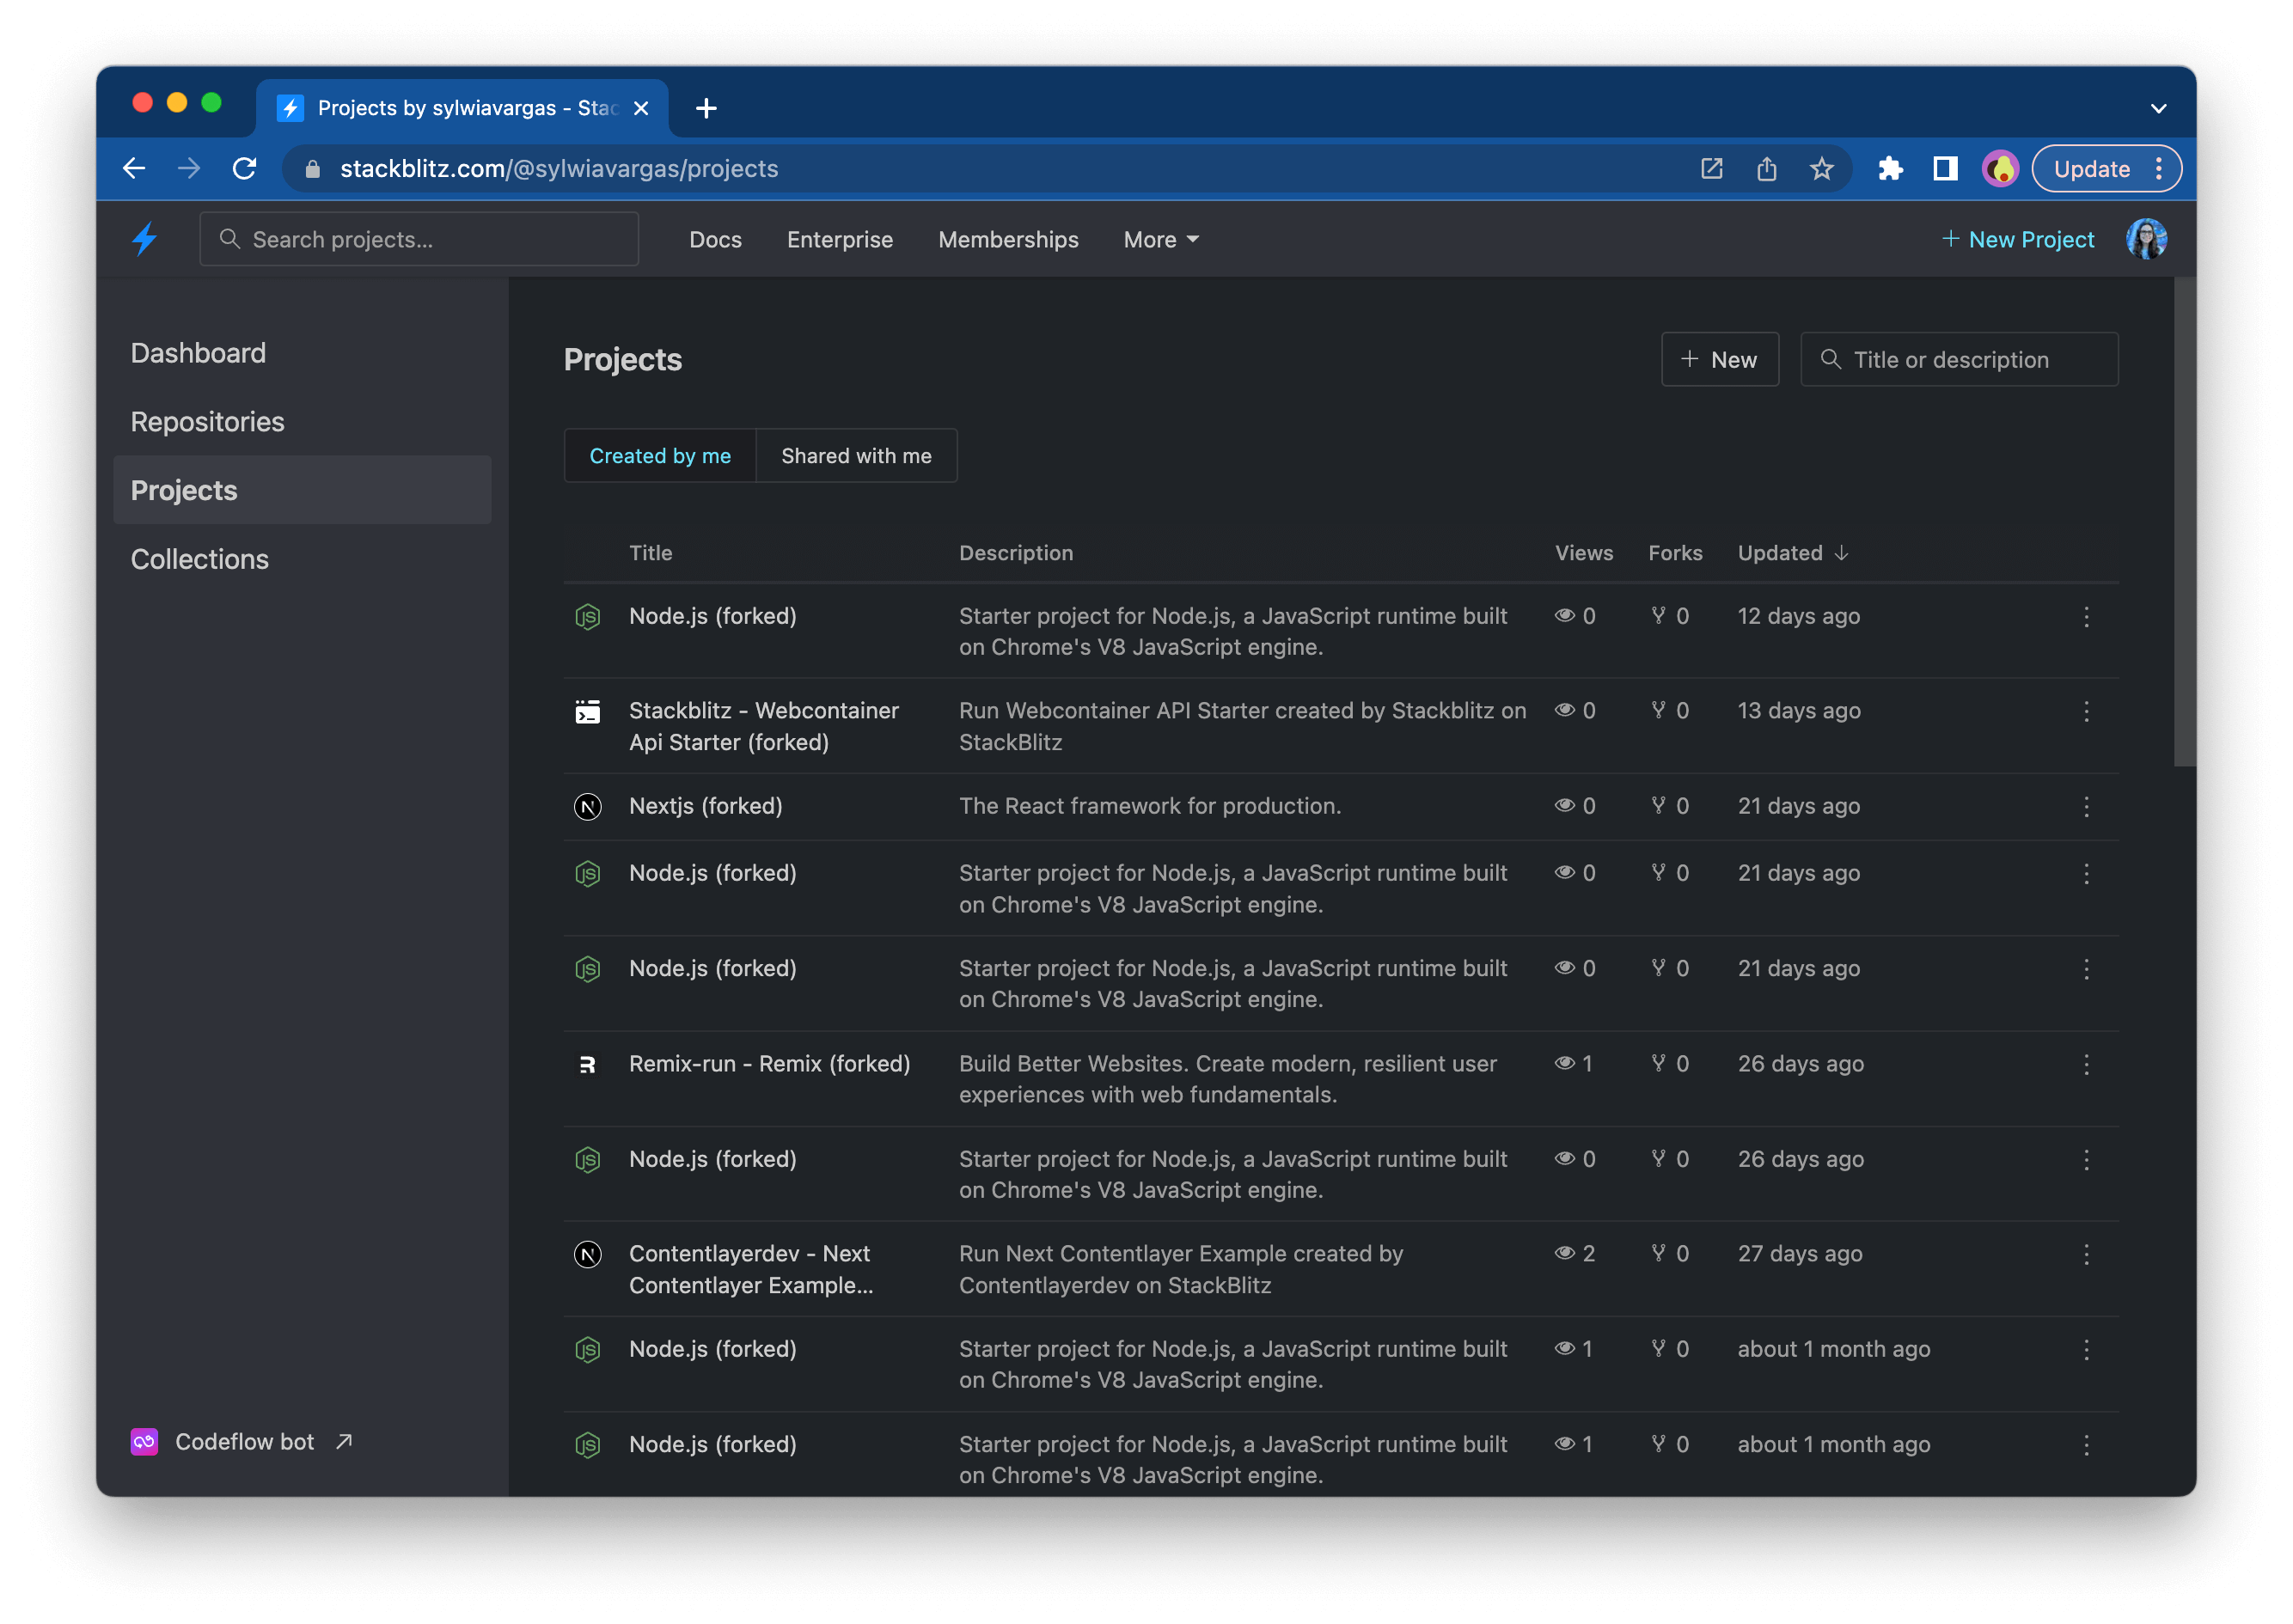Select the Created by me filter
The image size is (2293, 1624).
coord(660,456)
